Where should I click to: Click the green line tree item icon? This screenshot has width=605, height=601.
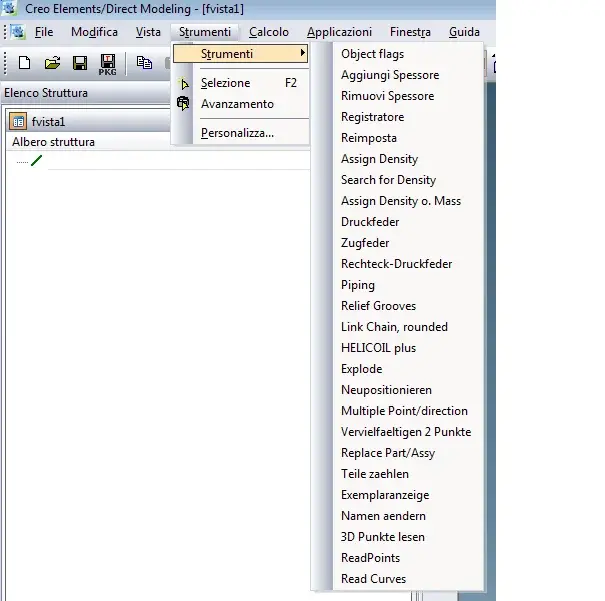click(37, 160)
